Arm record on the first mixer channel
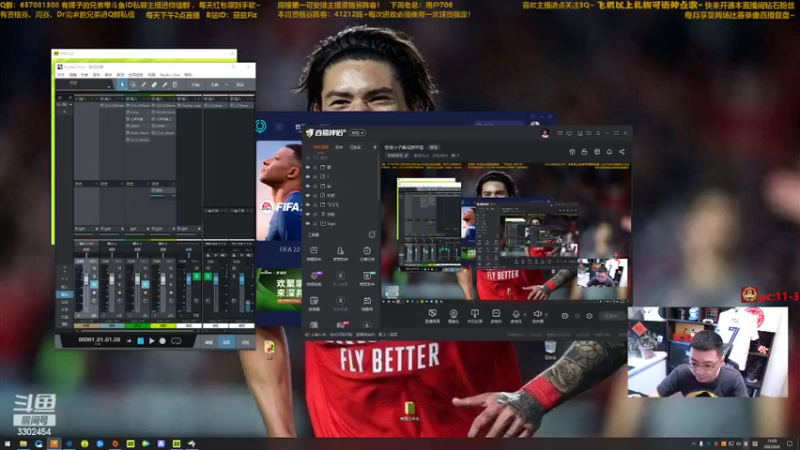 tap(94, 293)
